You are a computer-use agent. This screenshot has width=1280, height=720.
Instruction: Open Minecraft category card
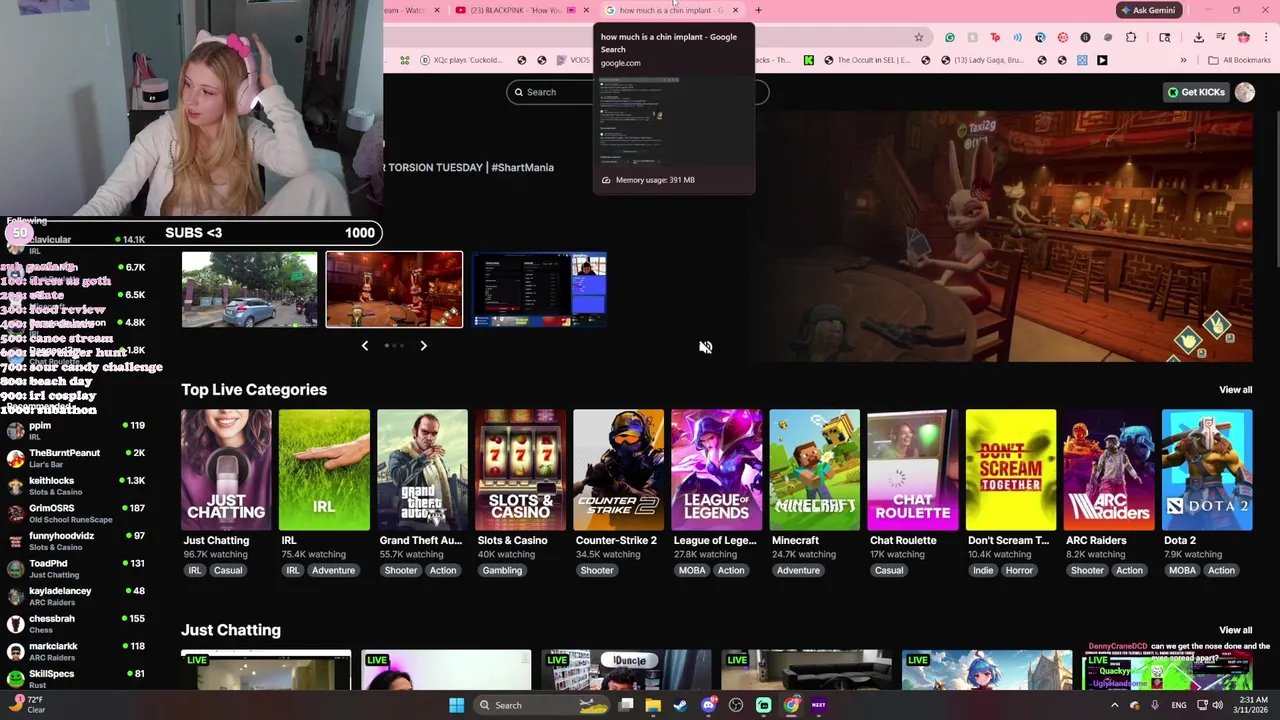814,470
